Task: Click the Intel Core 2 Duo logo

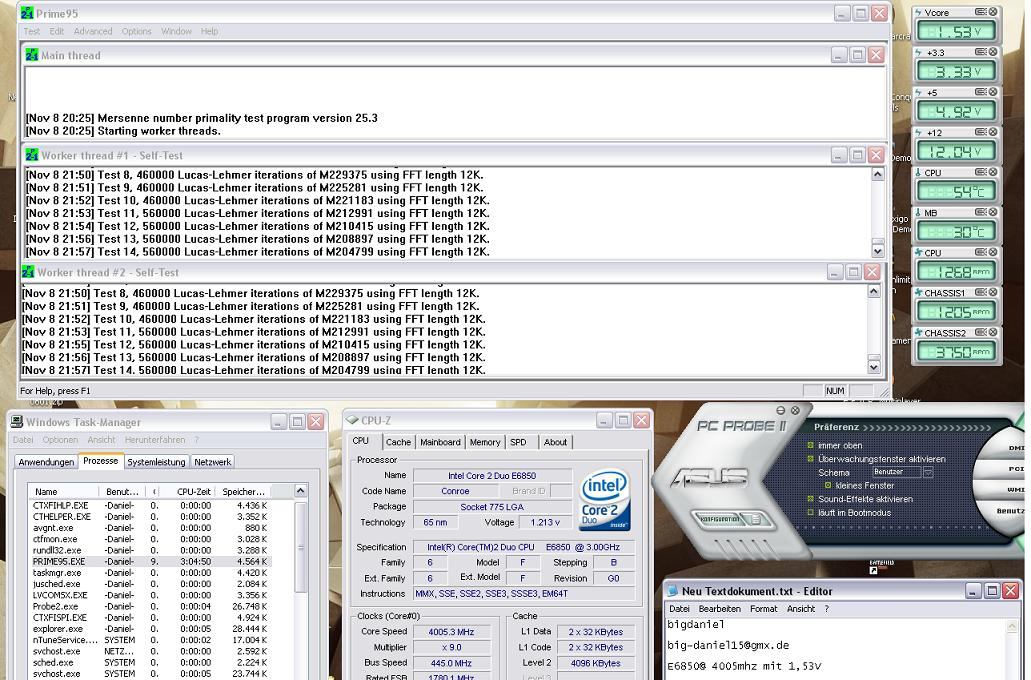Action: pyautogui.click(x=604, y=500)
